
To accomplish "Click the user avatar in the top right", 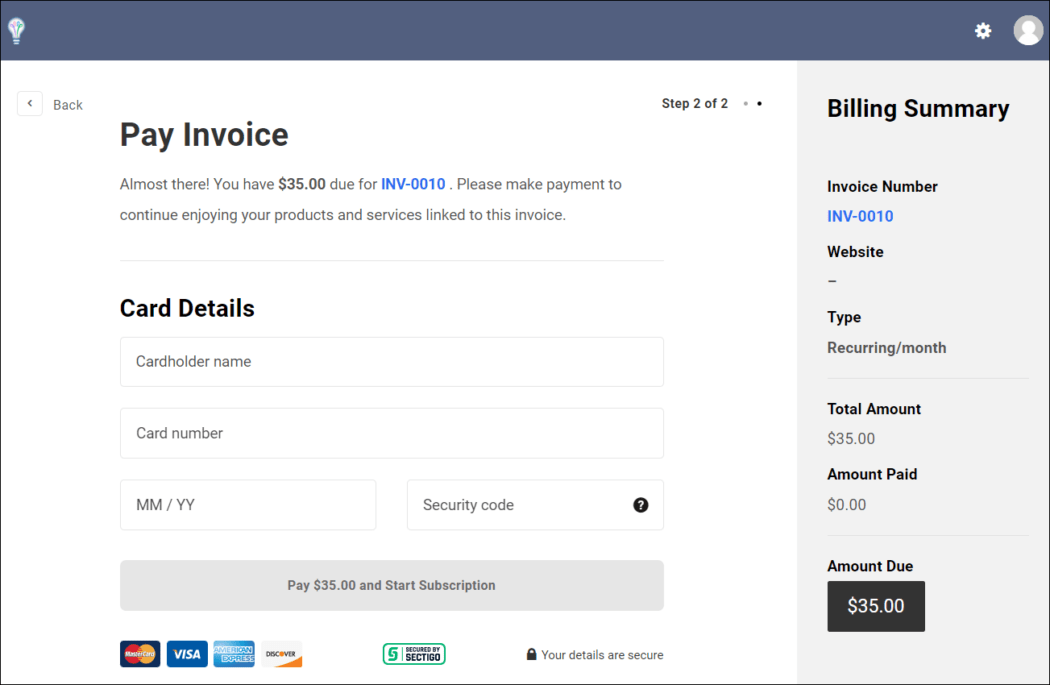I will 1028,30.
